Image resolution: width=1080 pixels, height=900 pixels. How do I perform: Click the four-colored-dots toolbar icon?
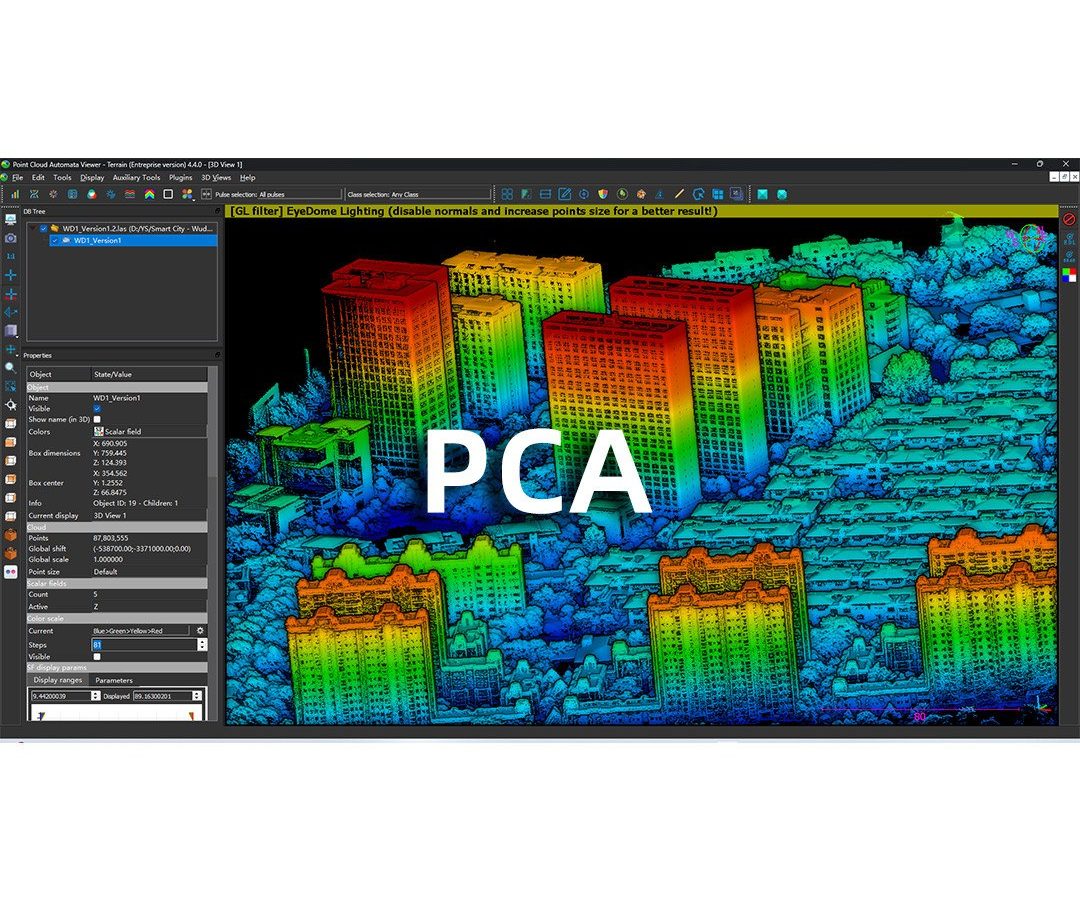[187, 194]
